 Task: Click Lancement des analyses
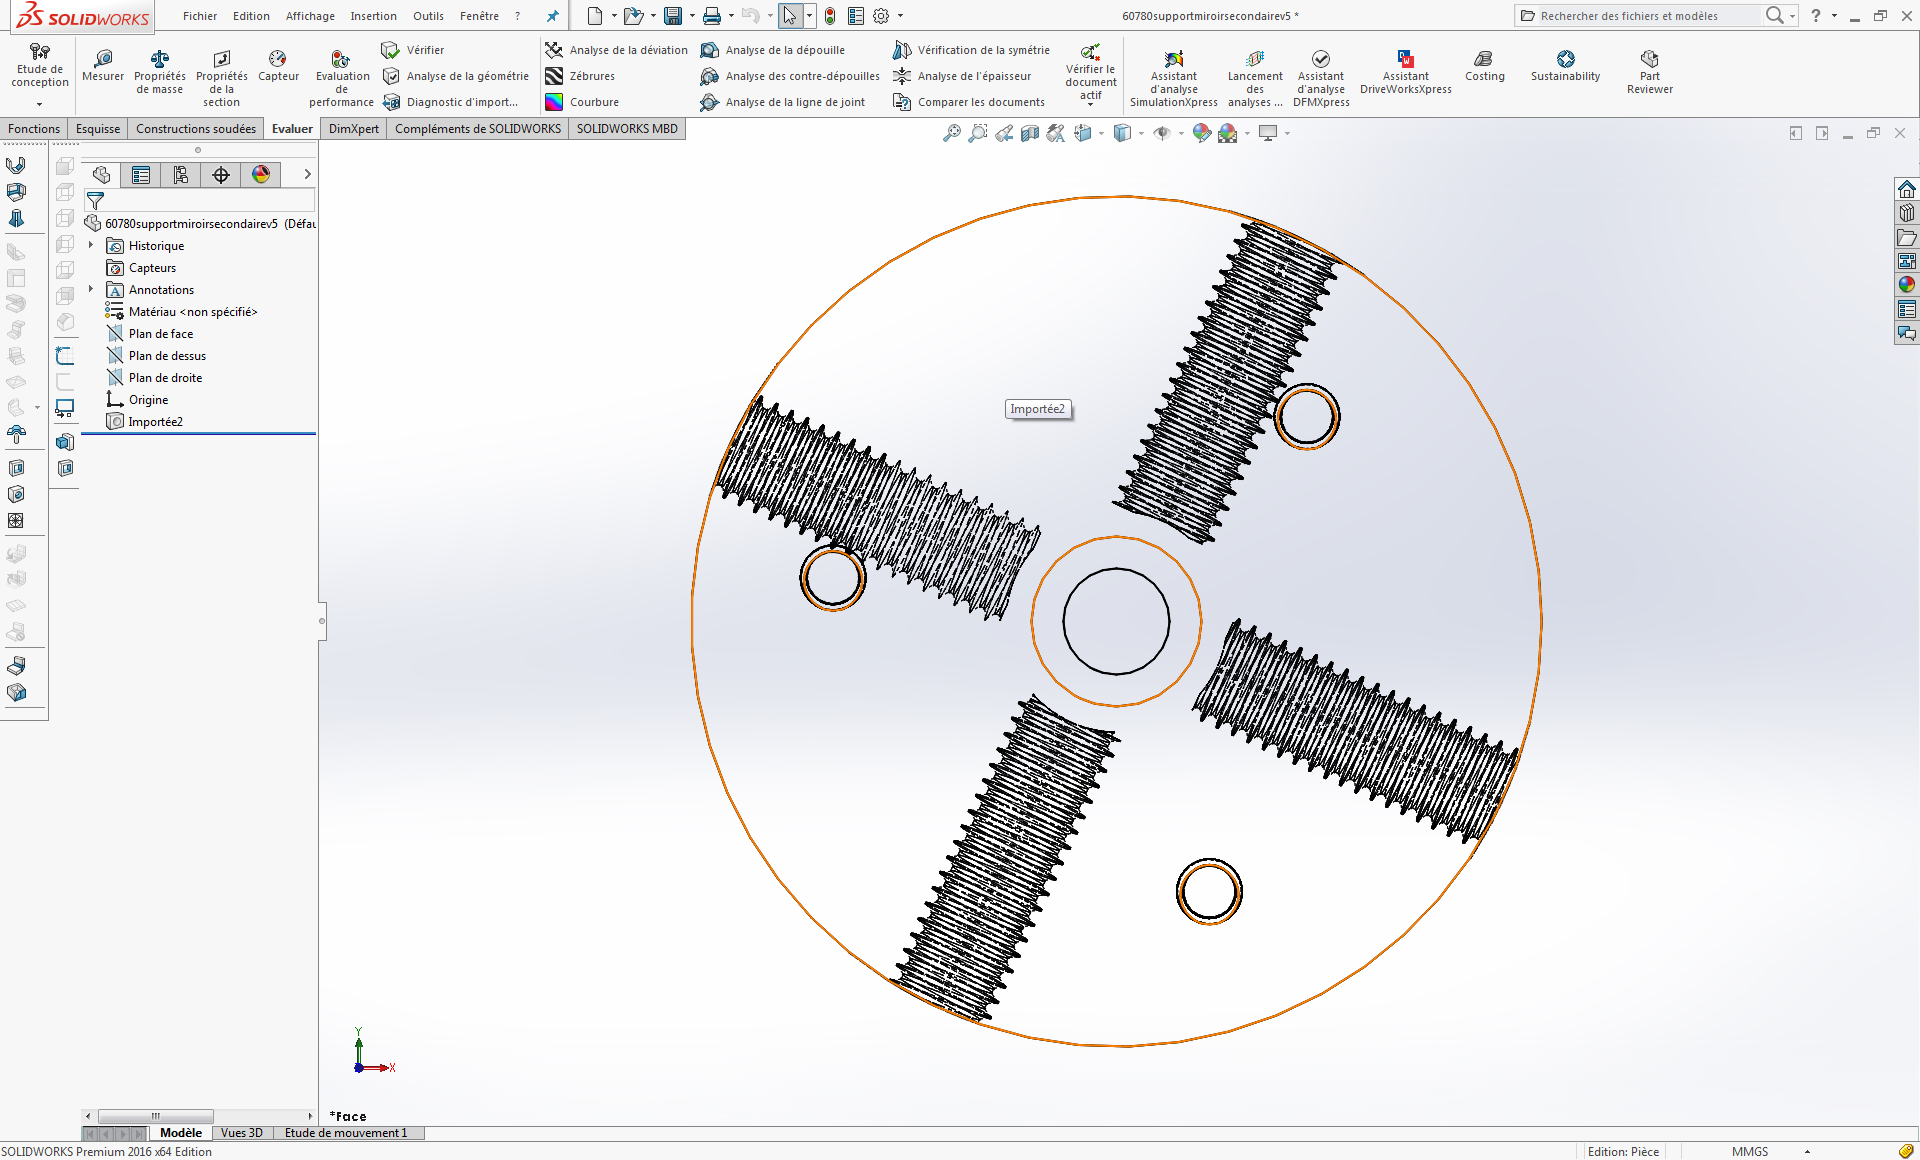tap(1255, 78)
